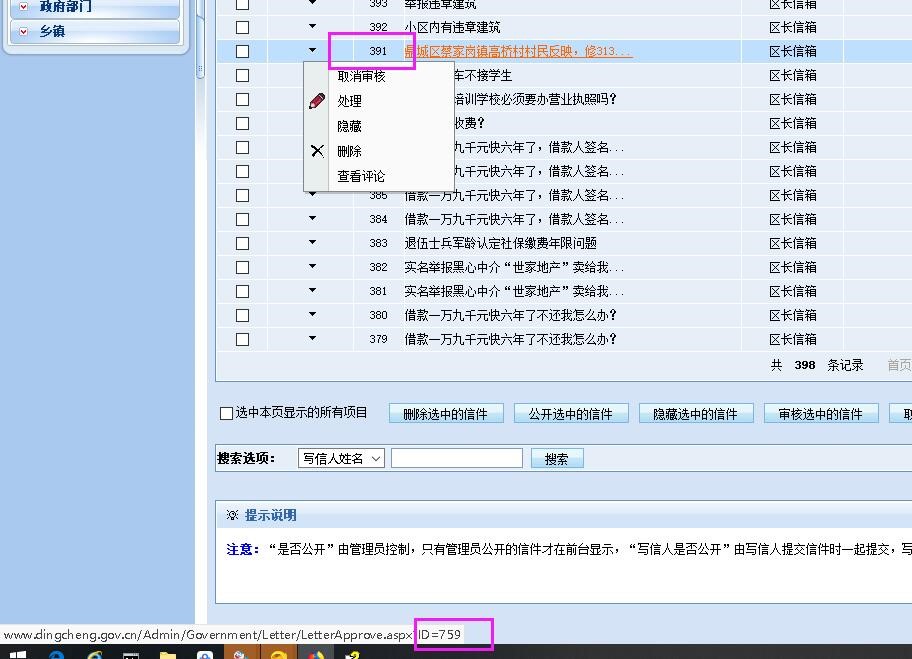The image size is (912, 659).
Task: Select the checkbox for row 379
Action: pyautogui.click(x=242, y=339)
